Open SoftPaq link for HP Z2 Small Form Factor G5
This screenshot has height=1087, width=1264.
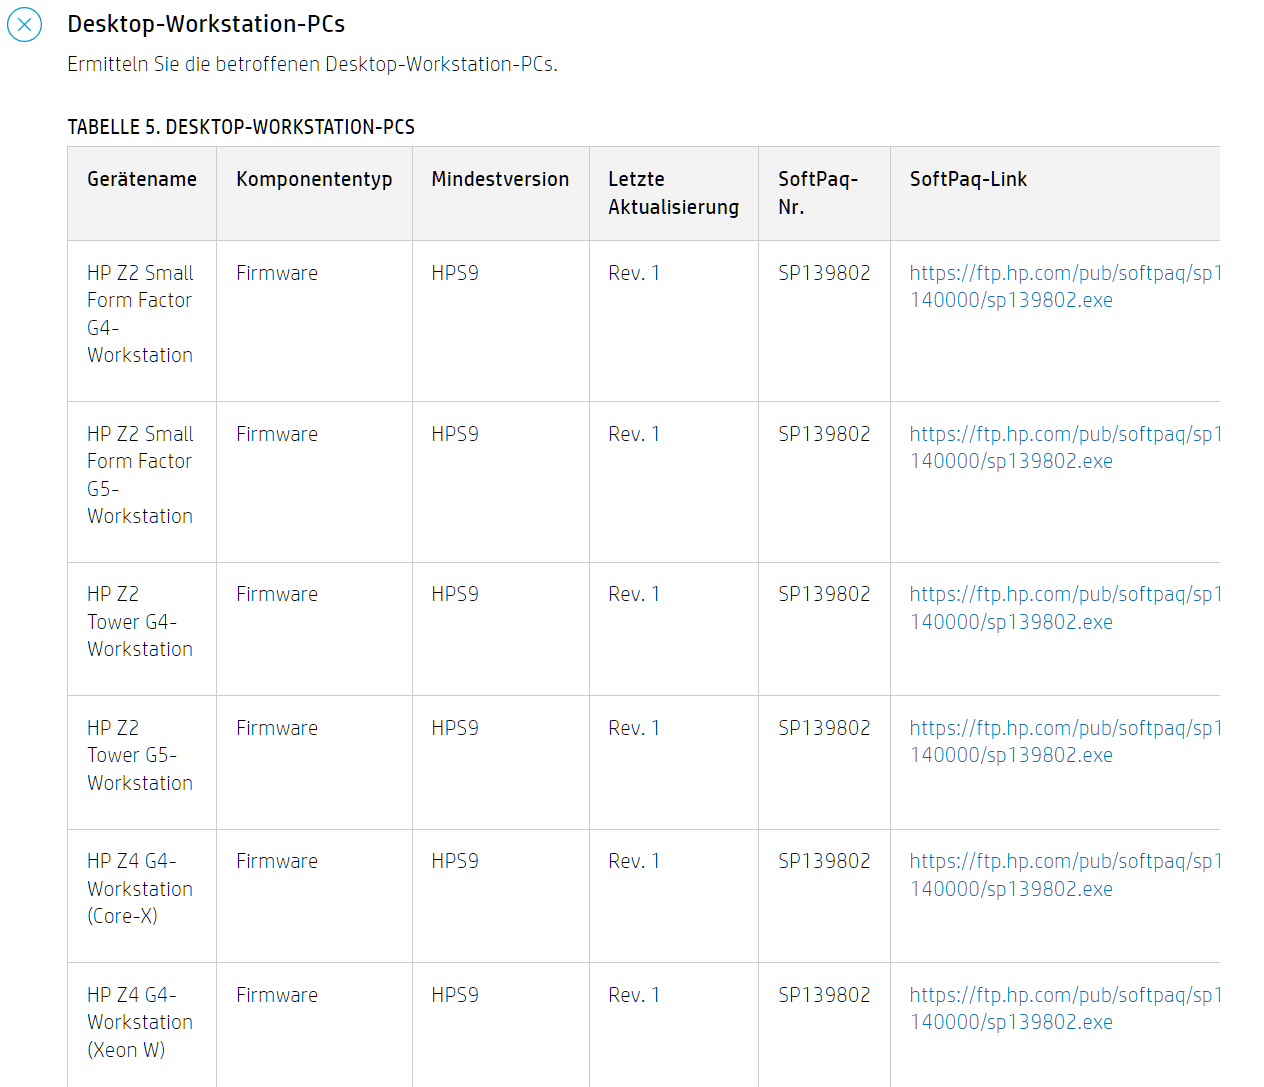tap(1065, 447)
